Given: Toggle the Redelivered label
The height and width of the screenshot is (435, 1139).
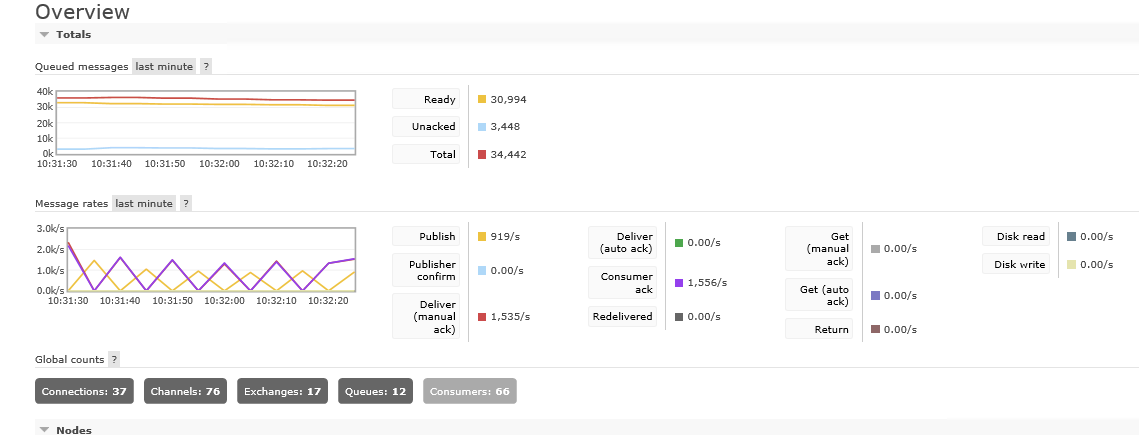Looking at the screenshot, I should pos(623,317).
